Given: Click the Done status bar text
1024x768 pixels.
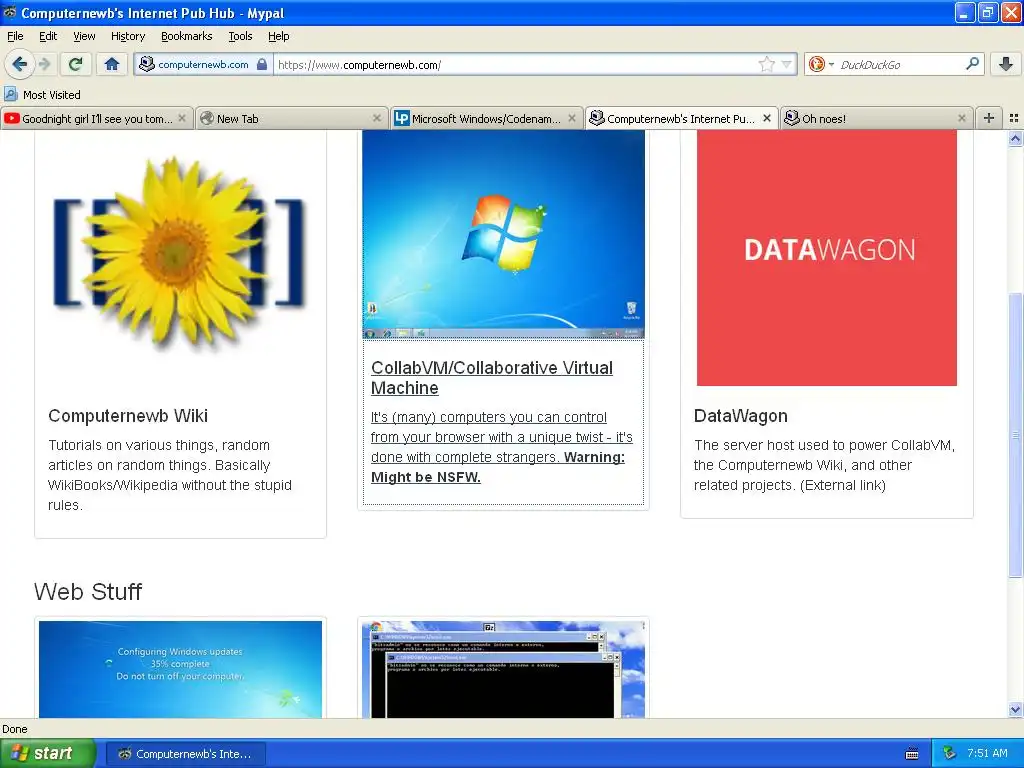Looking at the screenshot, I should click(14, 729).
